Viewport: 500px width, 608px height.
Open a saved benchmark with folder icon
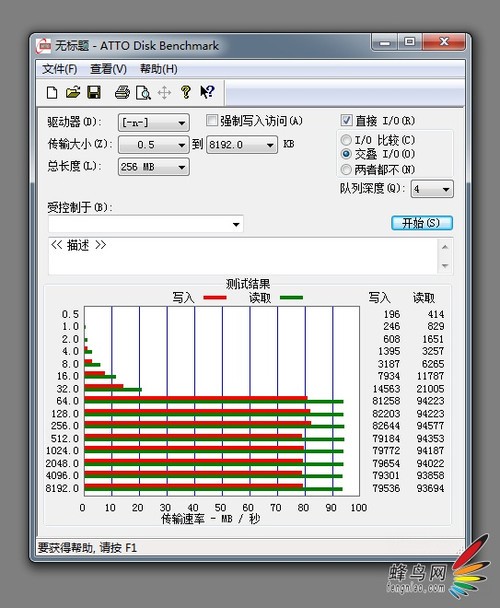click(x=73, y=93)
